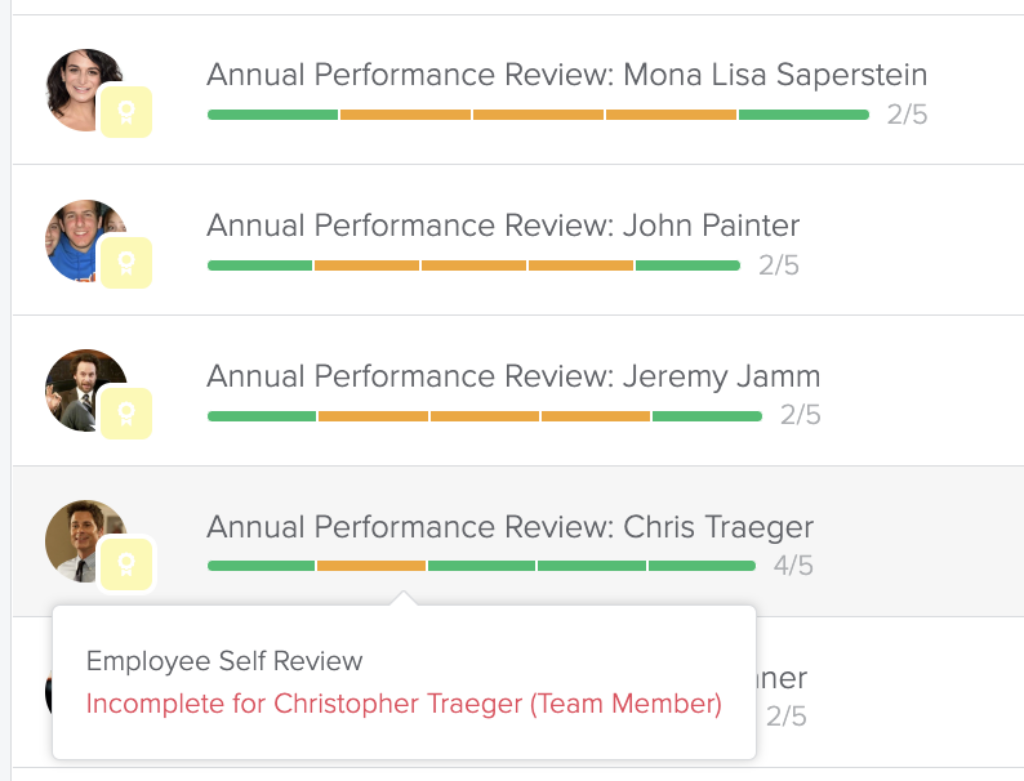Viewport: 1024px width, 781px height.
Task: Click the Jeremy Jamm review title
Action: [x=512, y=376]
